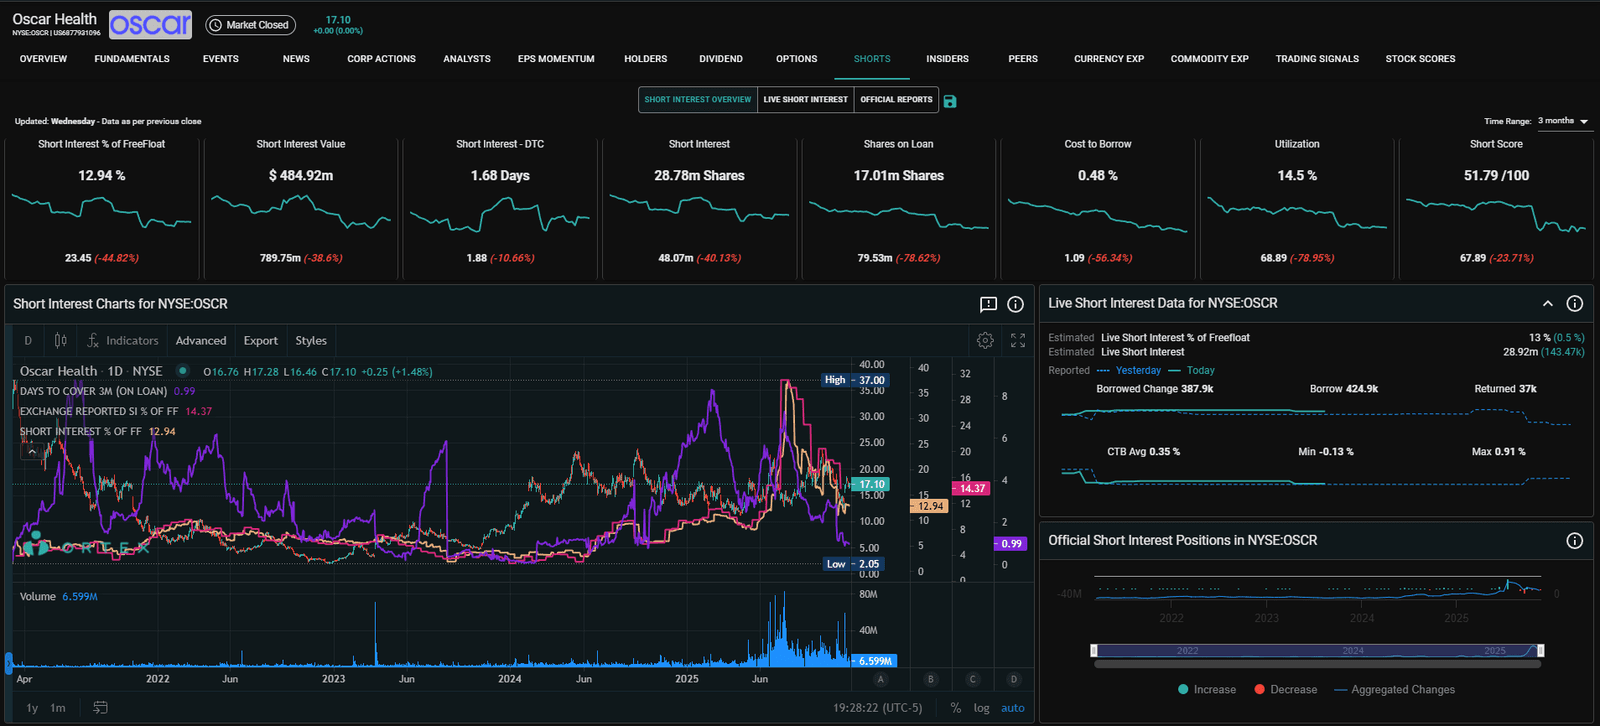
Task: Show info for Live Short Interest Data
Action: coord(1574,303)
